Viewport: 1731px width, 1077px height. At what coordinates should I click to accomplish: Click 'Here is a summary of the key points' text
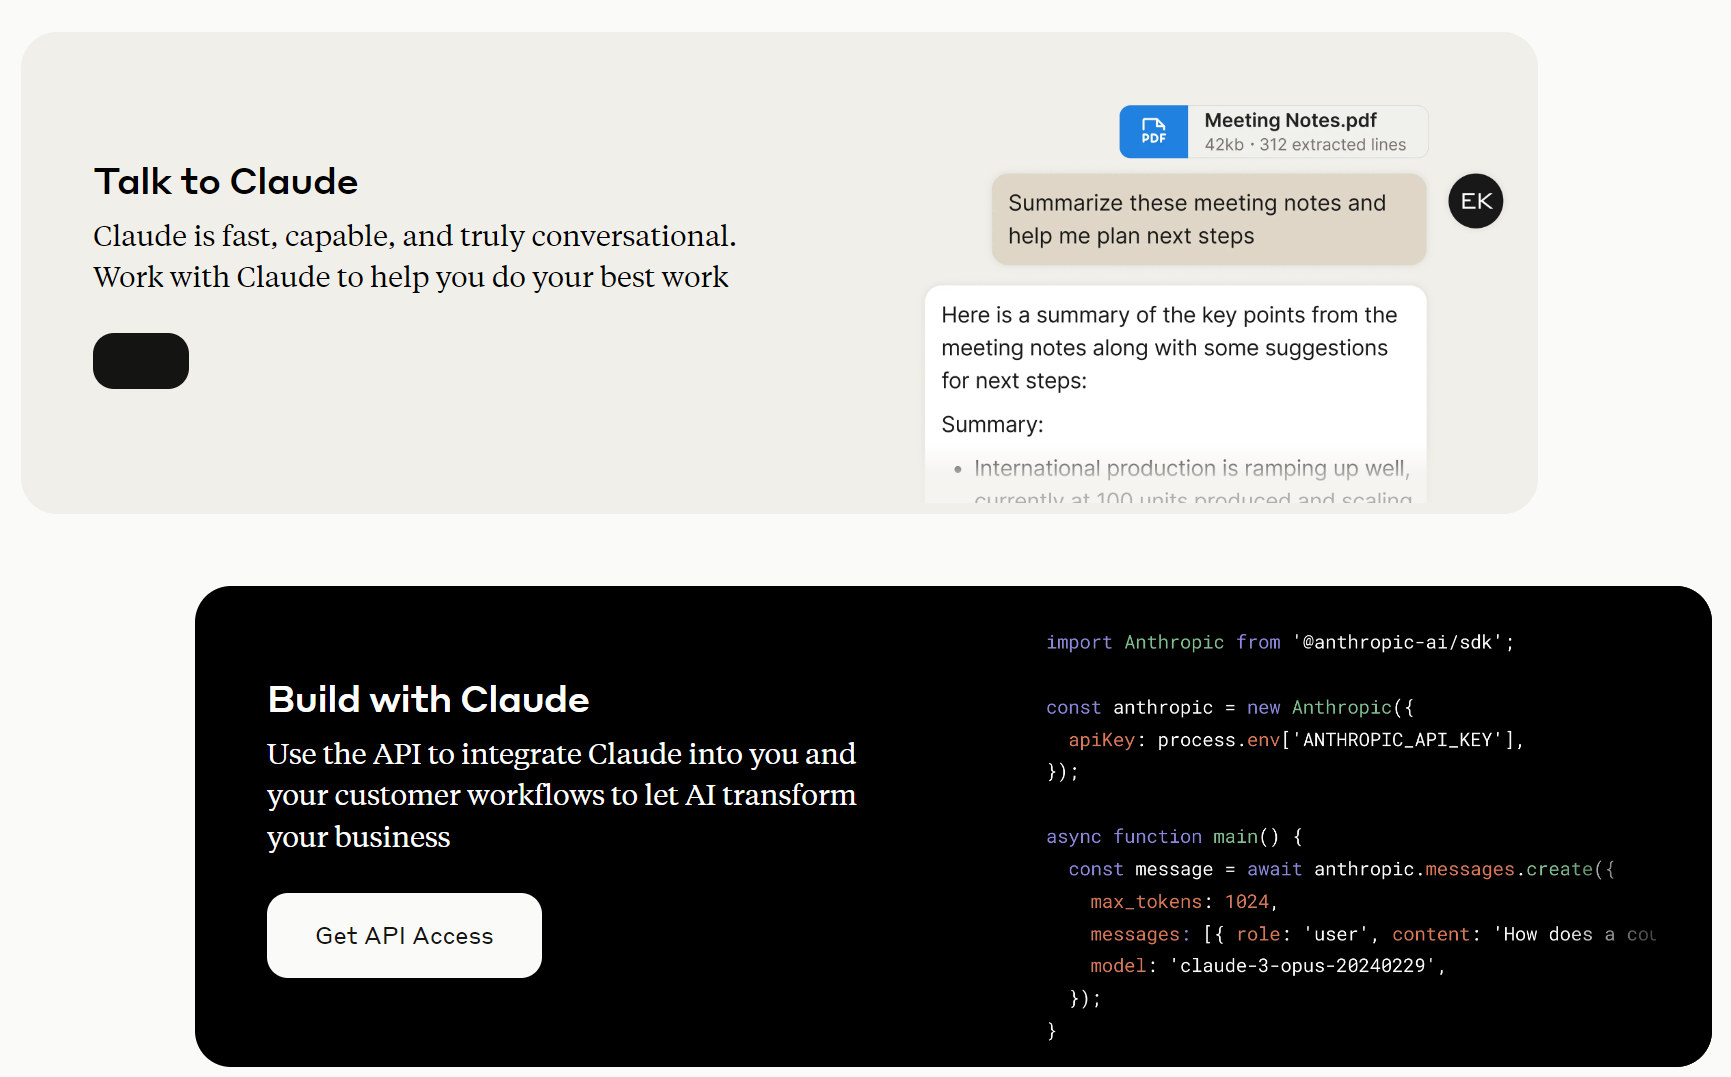pyautogui.click(x=1169, y=348)
